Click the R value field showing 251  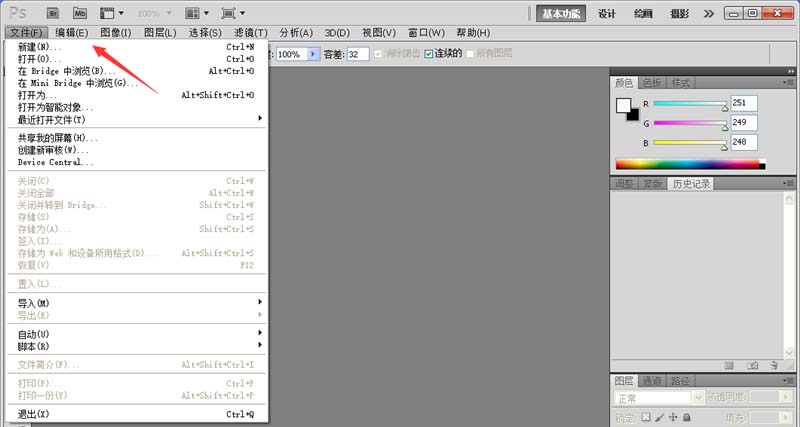pyautogui.click(x=744, y=103)
